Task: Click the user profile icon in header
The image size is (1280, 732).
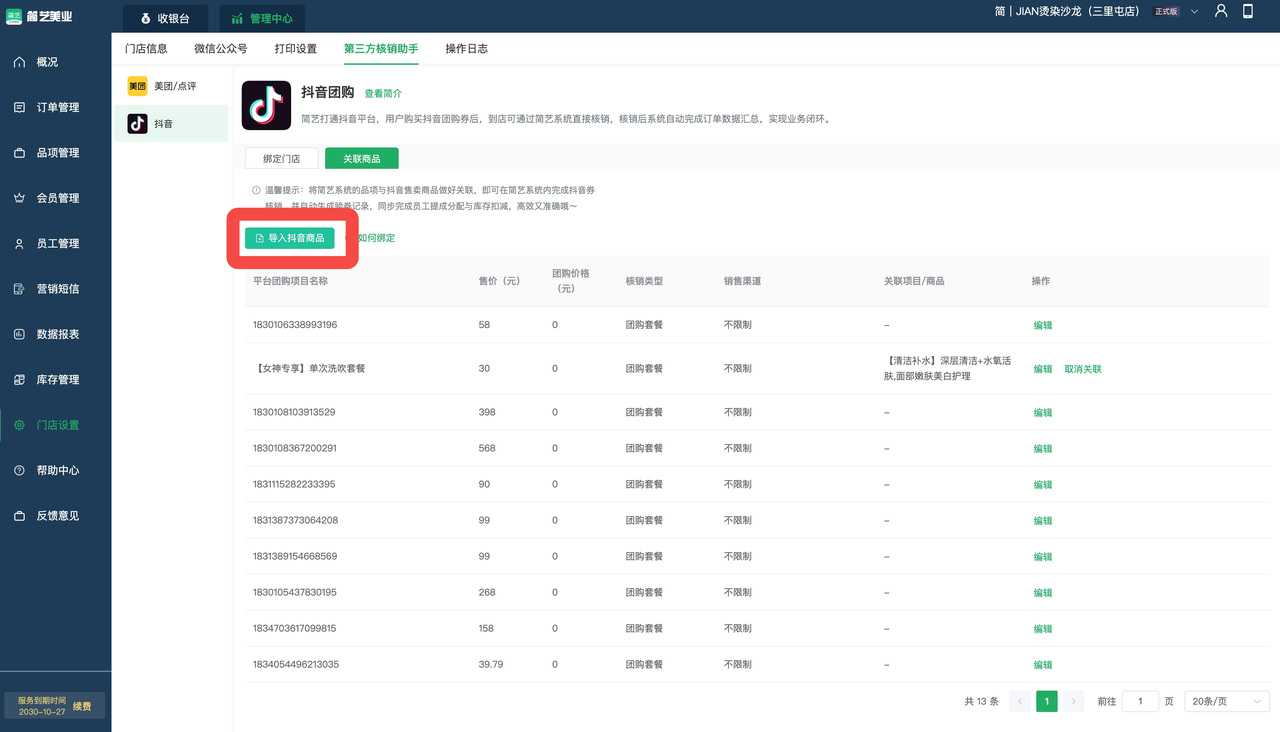Action: [x=1221, y=11]
